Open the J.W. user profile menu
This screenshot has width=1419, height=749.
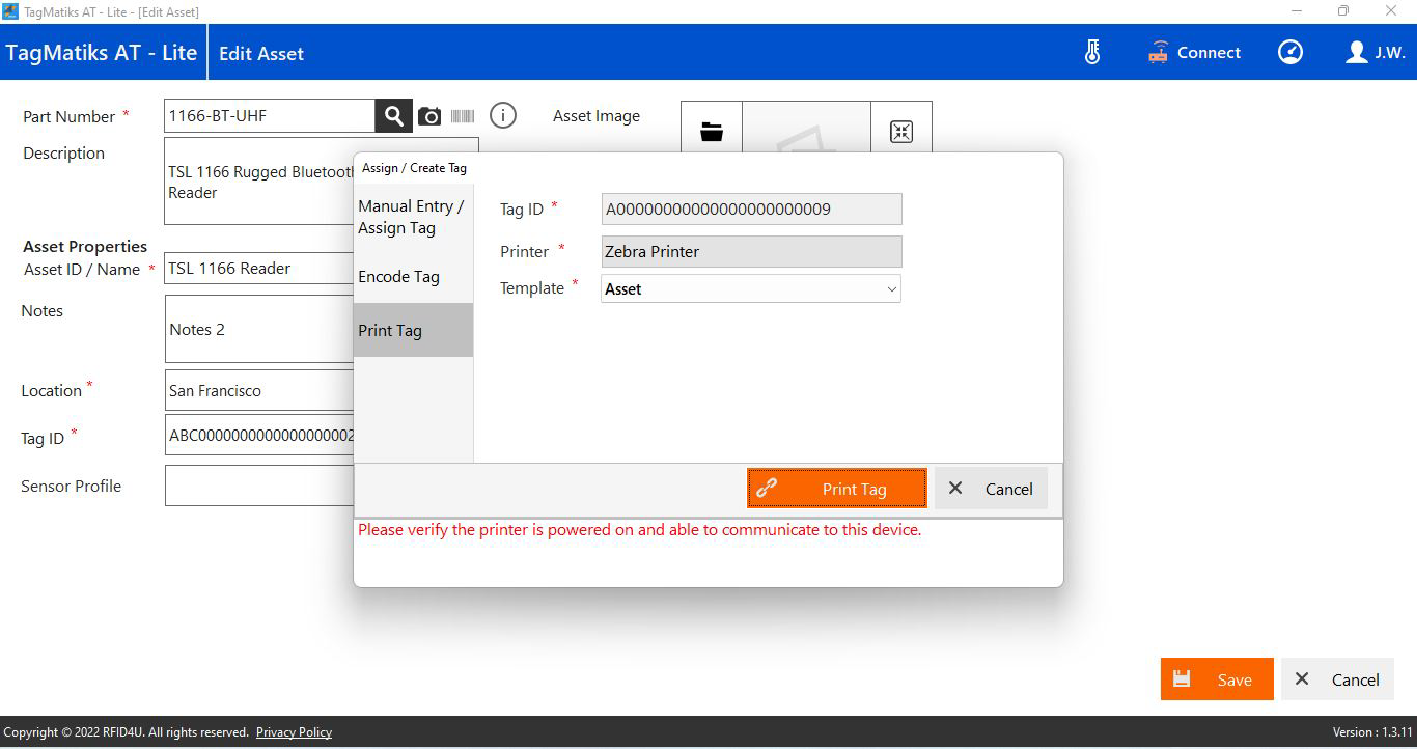click(x=1376, y=53)
